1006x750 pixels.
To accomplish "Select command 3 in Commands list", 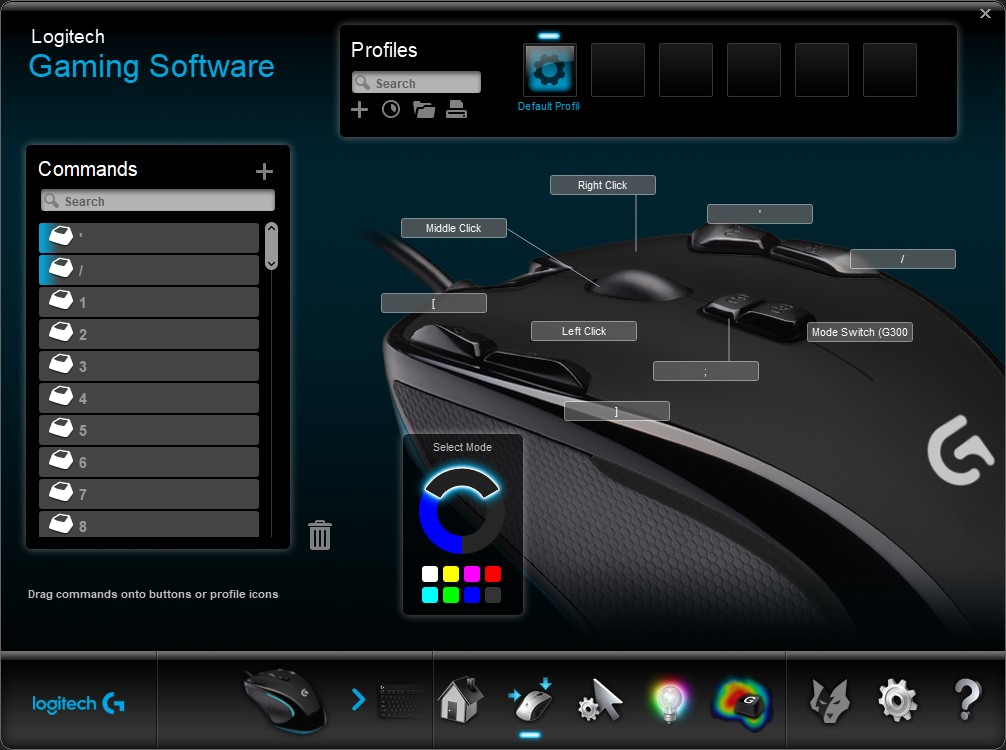I will click(149, 366).
